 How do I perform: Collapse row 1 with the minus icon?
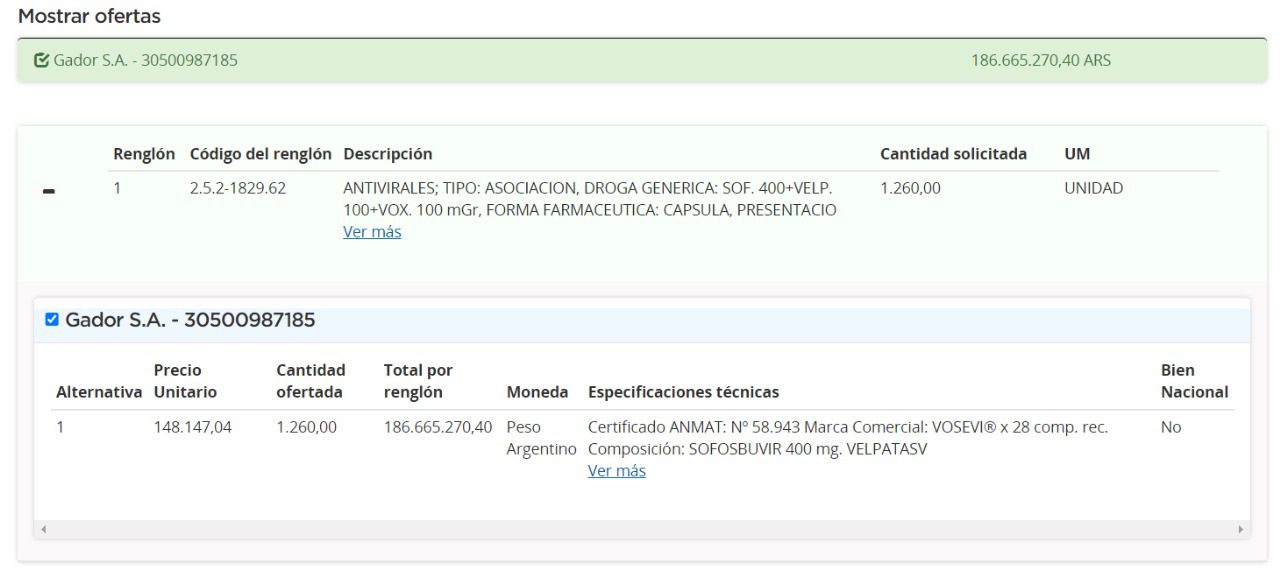coord(49,193)
